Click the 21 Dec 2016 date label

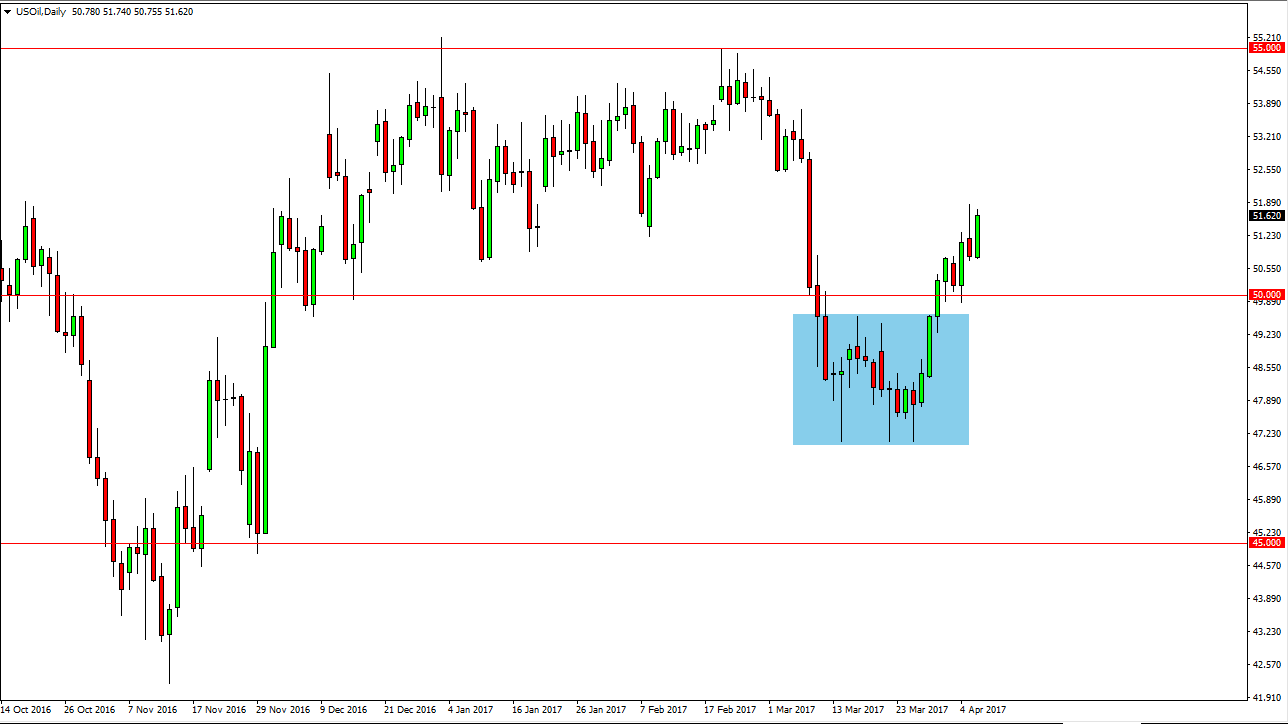coord(410,709)
